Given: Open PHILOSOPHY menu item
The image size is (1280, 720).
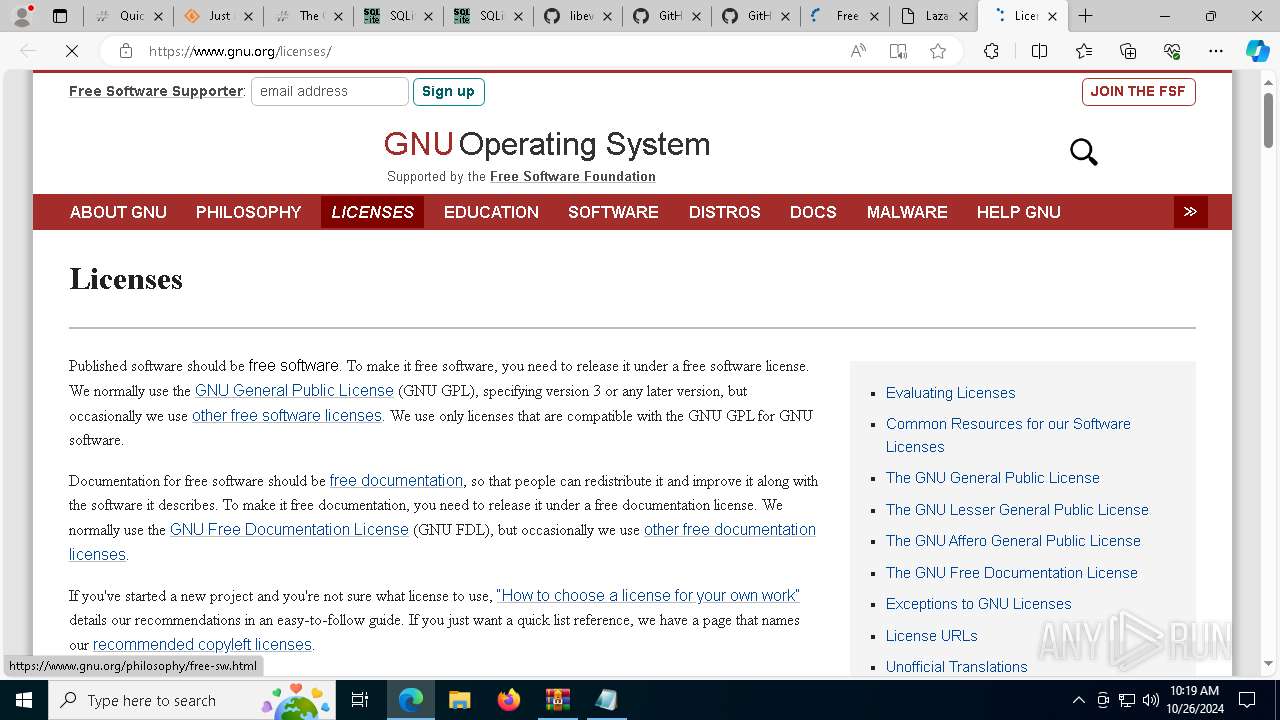Looking at the screenshot, I should 248,212.
